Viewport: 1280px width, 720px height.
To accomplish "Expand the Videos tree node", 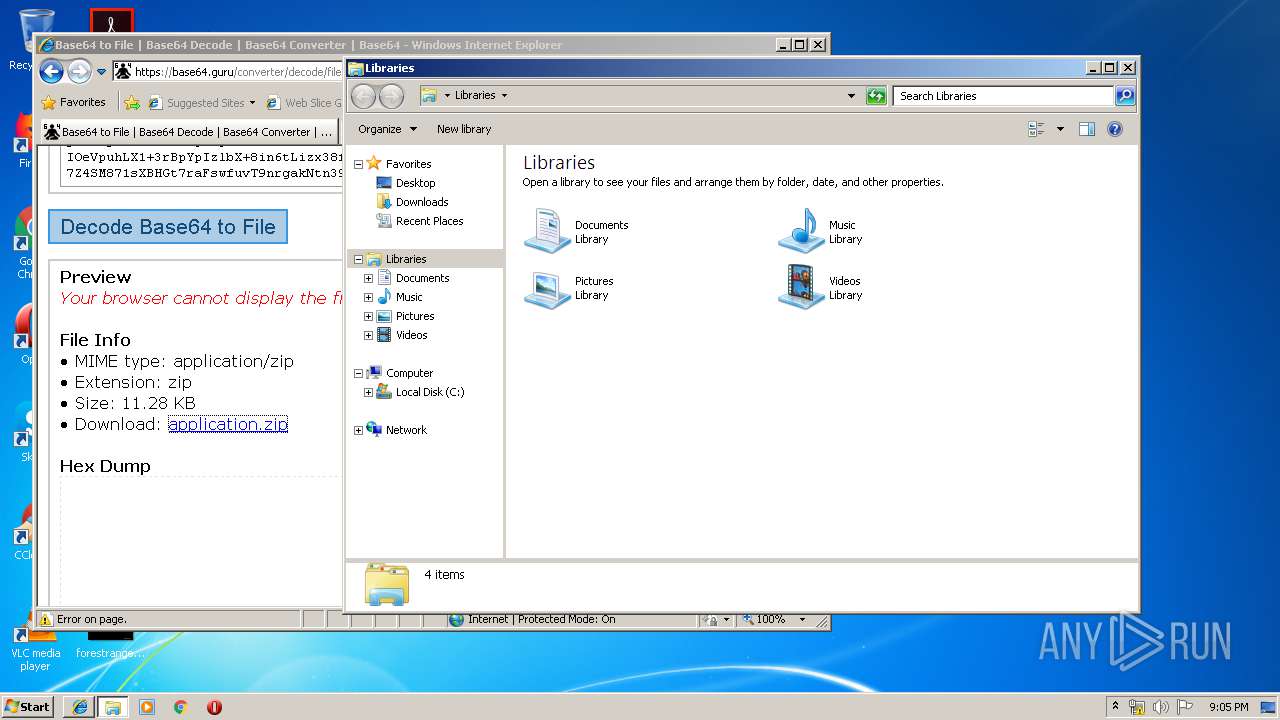I will click(368, 335).
